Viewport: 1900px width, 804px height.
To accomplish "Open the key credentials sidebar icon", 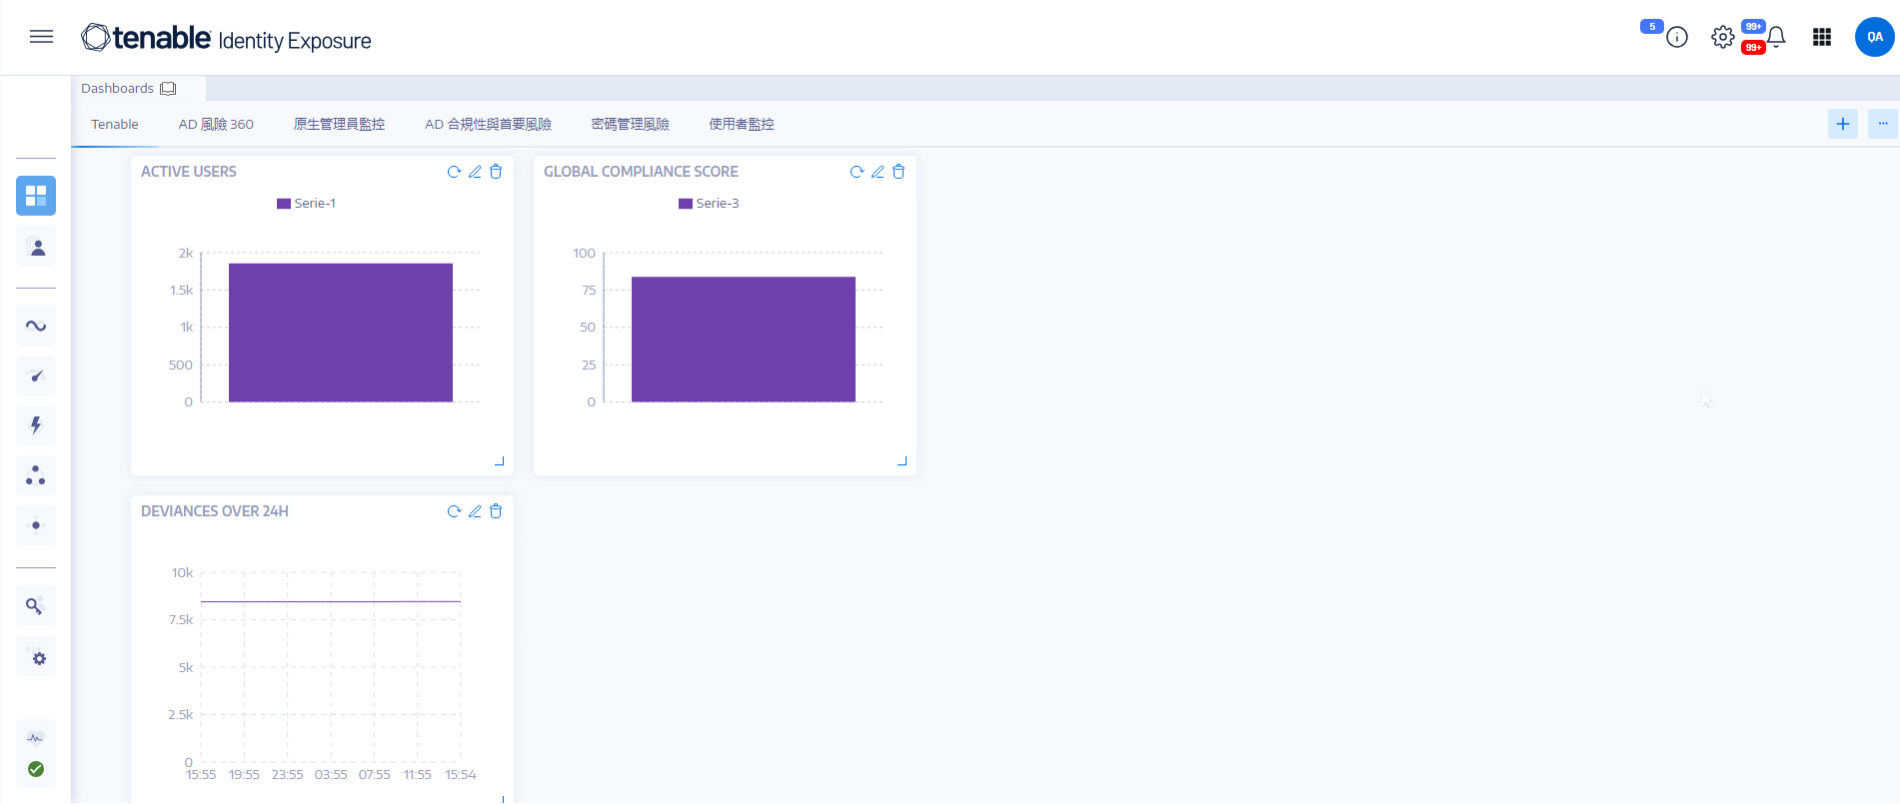I will [36, 606].
